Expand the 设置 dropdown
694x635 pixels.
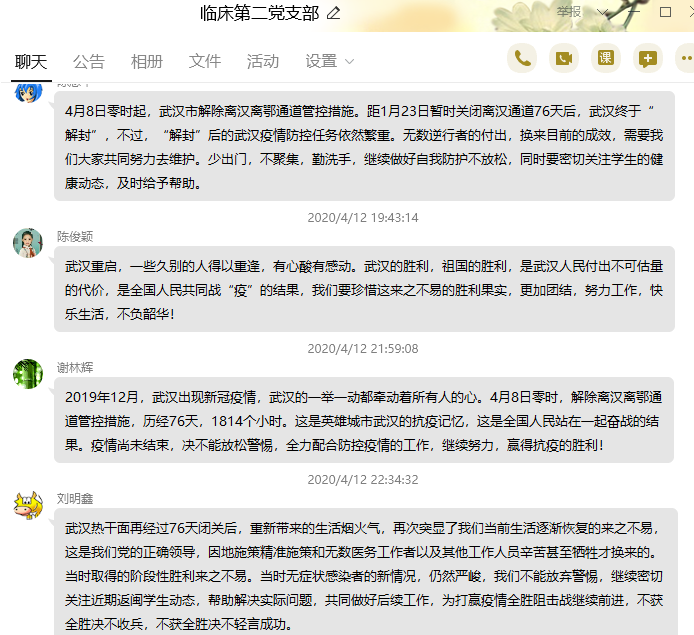click(329, 61)
